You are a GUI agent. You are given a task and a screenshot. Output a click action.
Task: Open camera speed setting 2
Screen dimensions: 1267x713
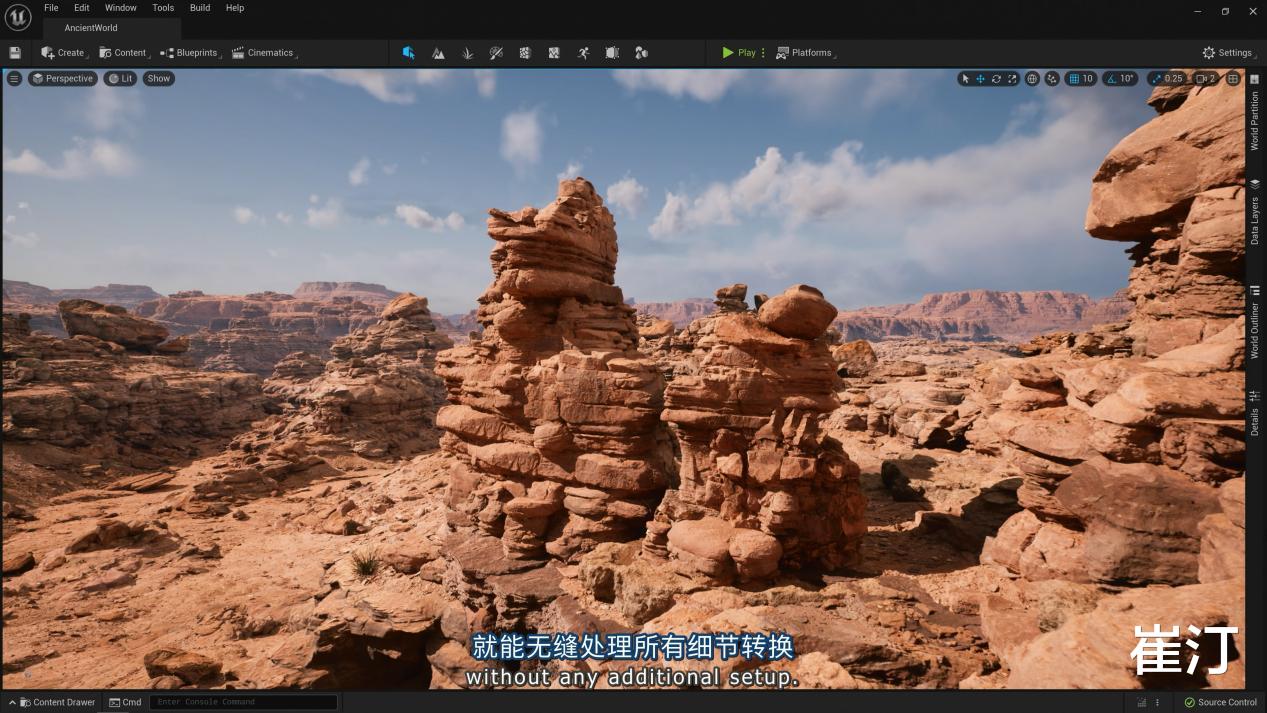[x=1208, y=79]
